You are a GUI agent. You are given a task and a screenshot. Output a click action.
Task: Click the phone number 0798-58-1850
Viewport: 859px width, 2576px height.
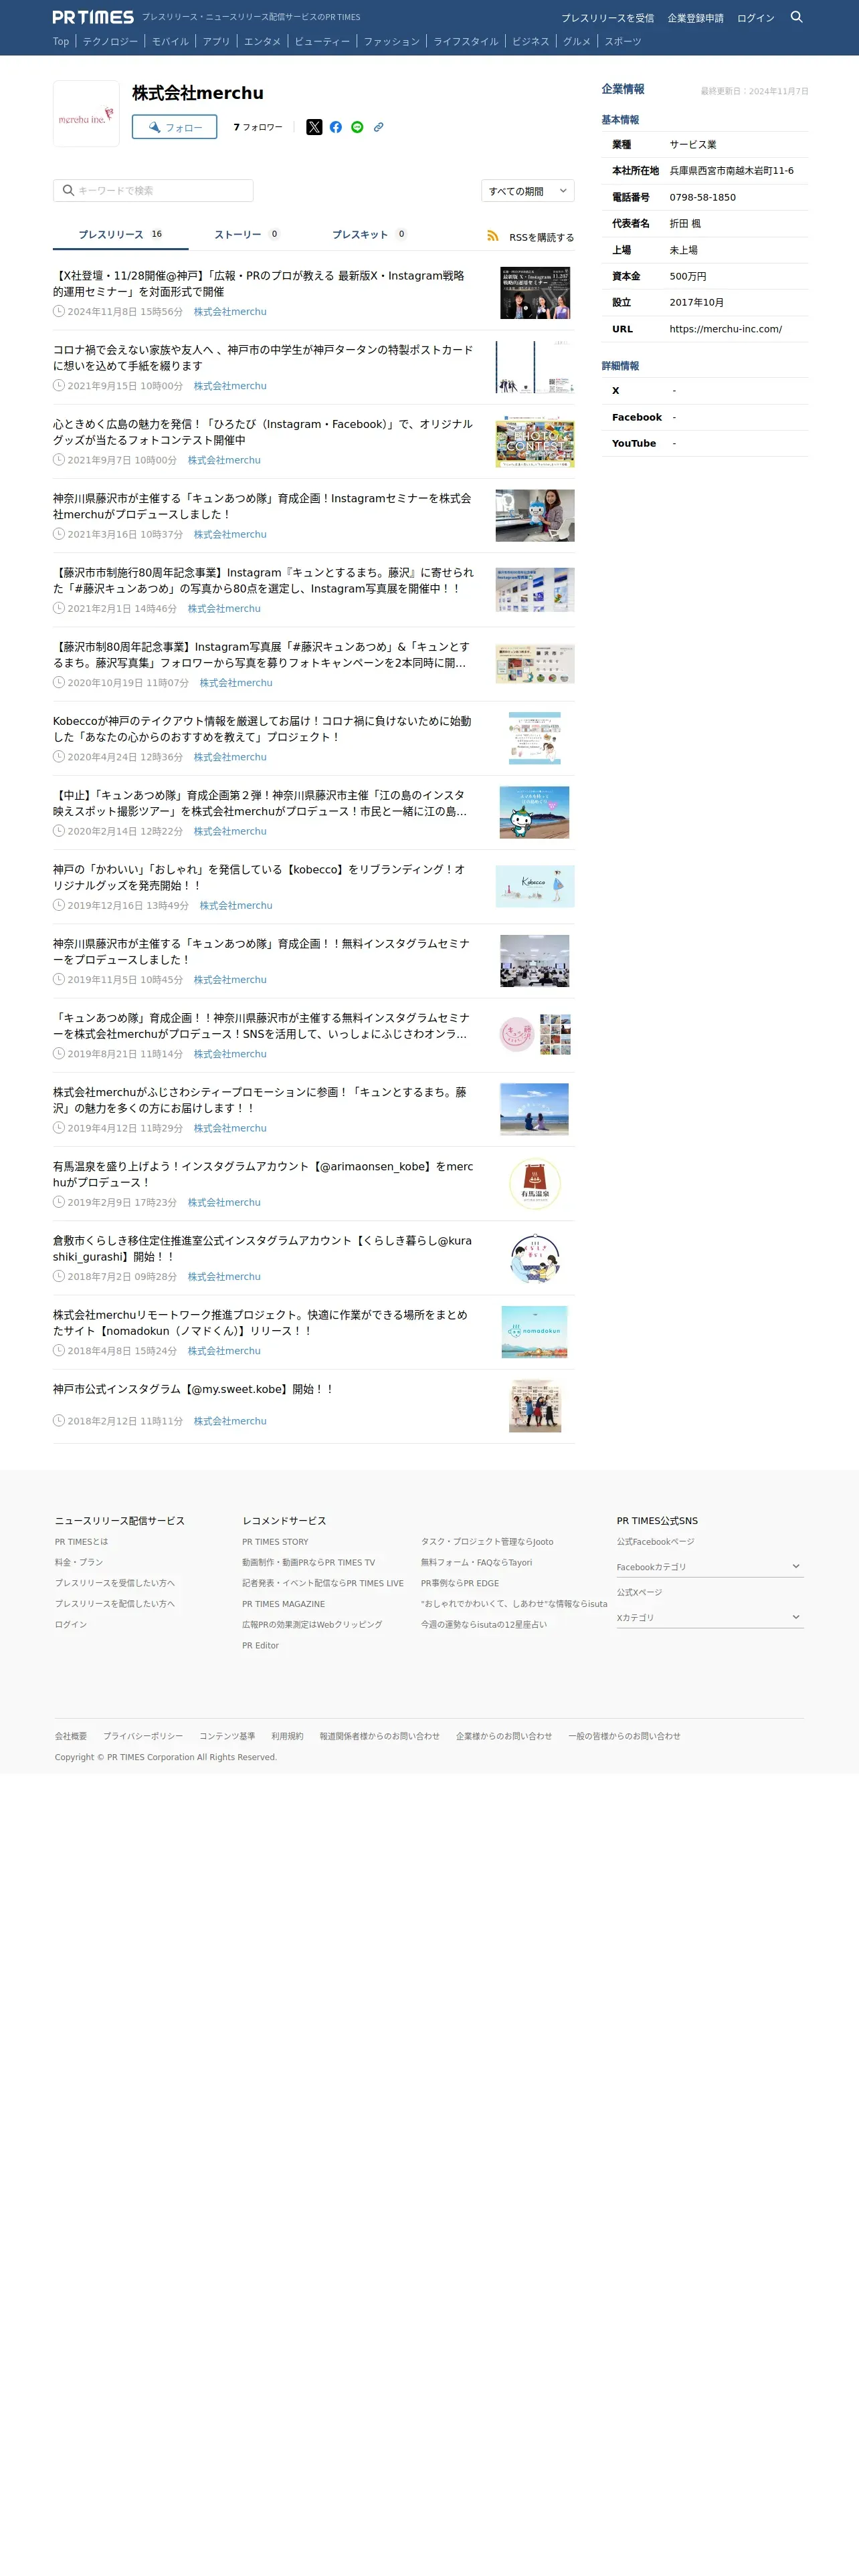point(702,197)
